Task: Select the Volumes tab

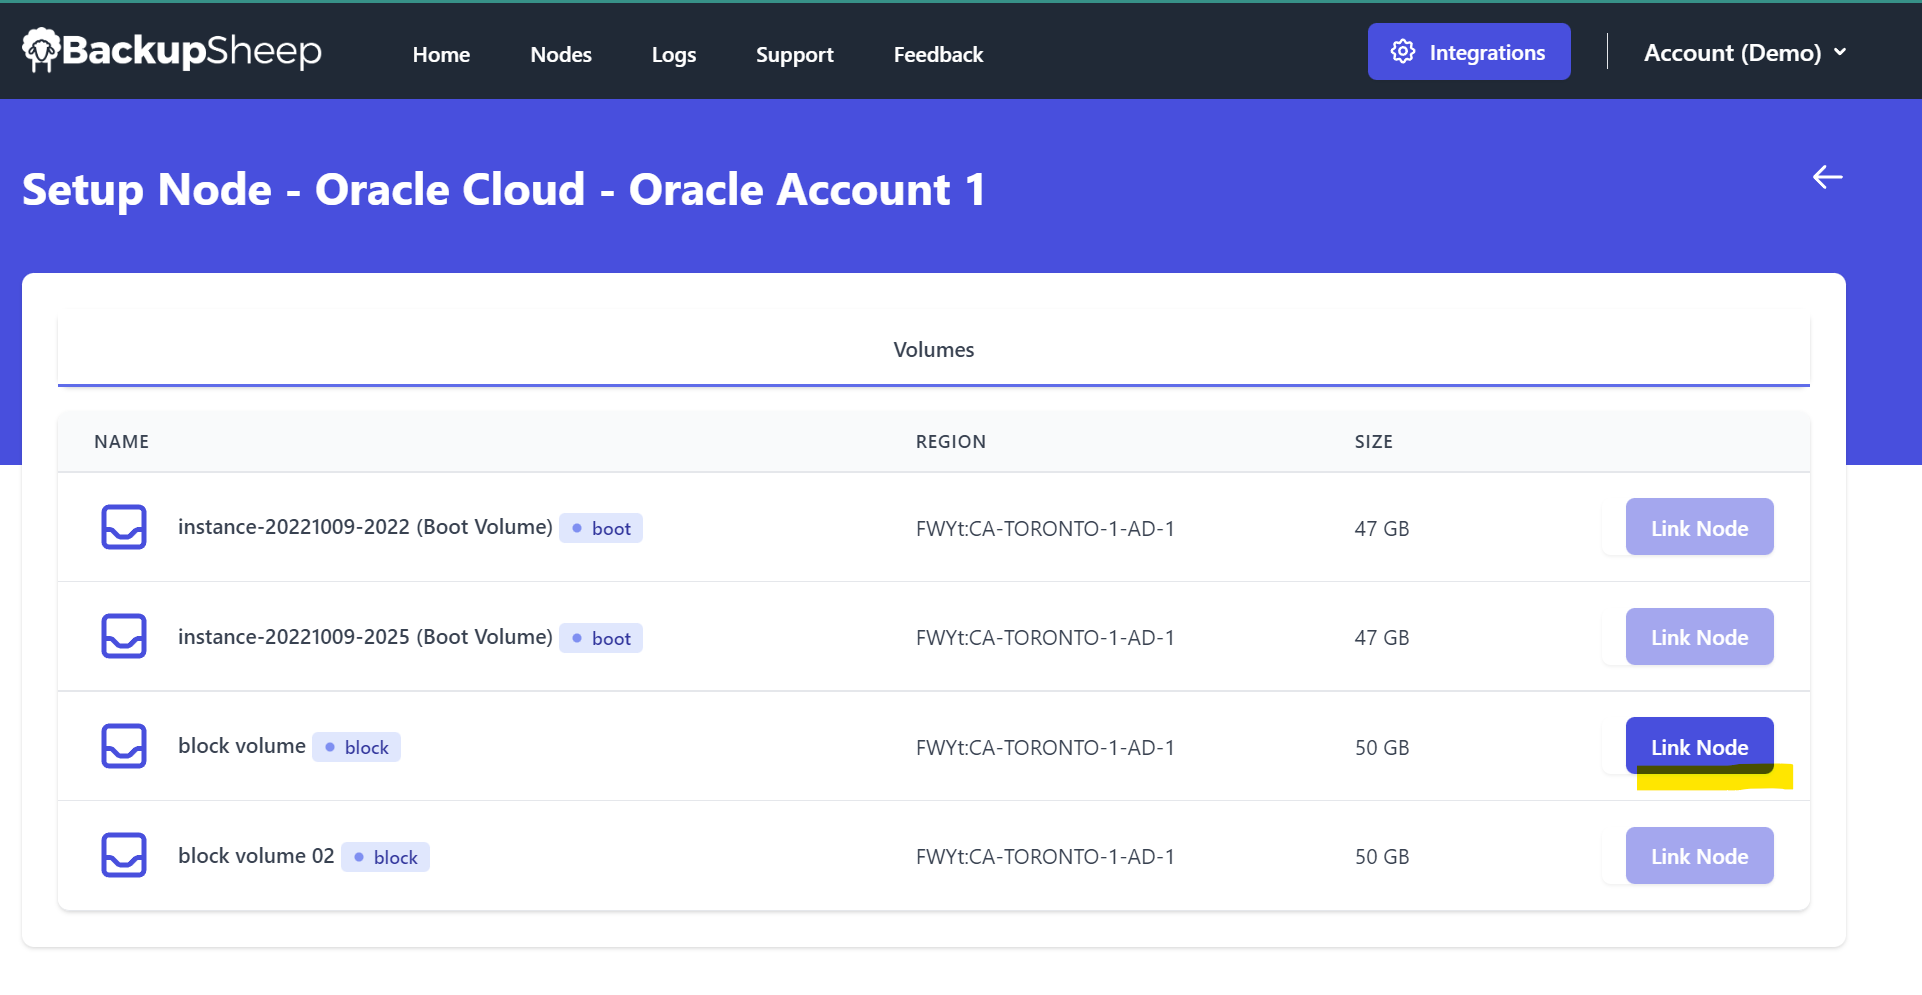Action: click(934, 350)
